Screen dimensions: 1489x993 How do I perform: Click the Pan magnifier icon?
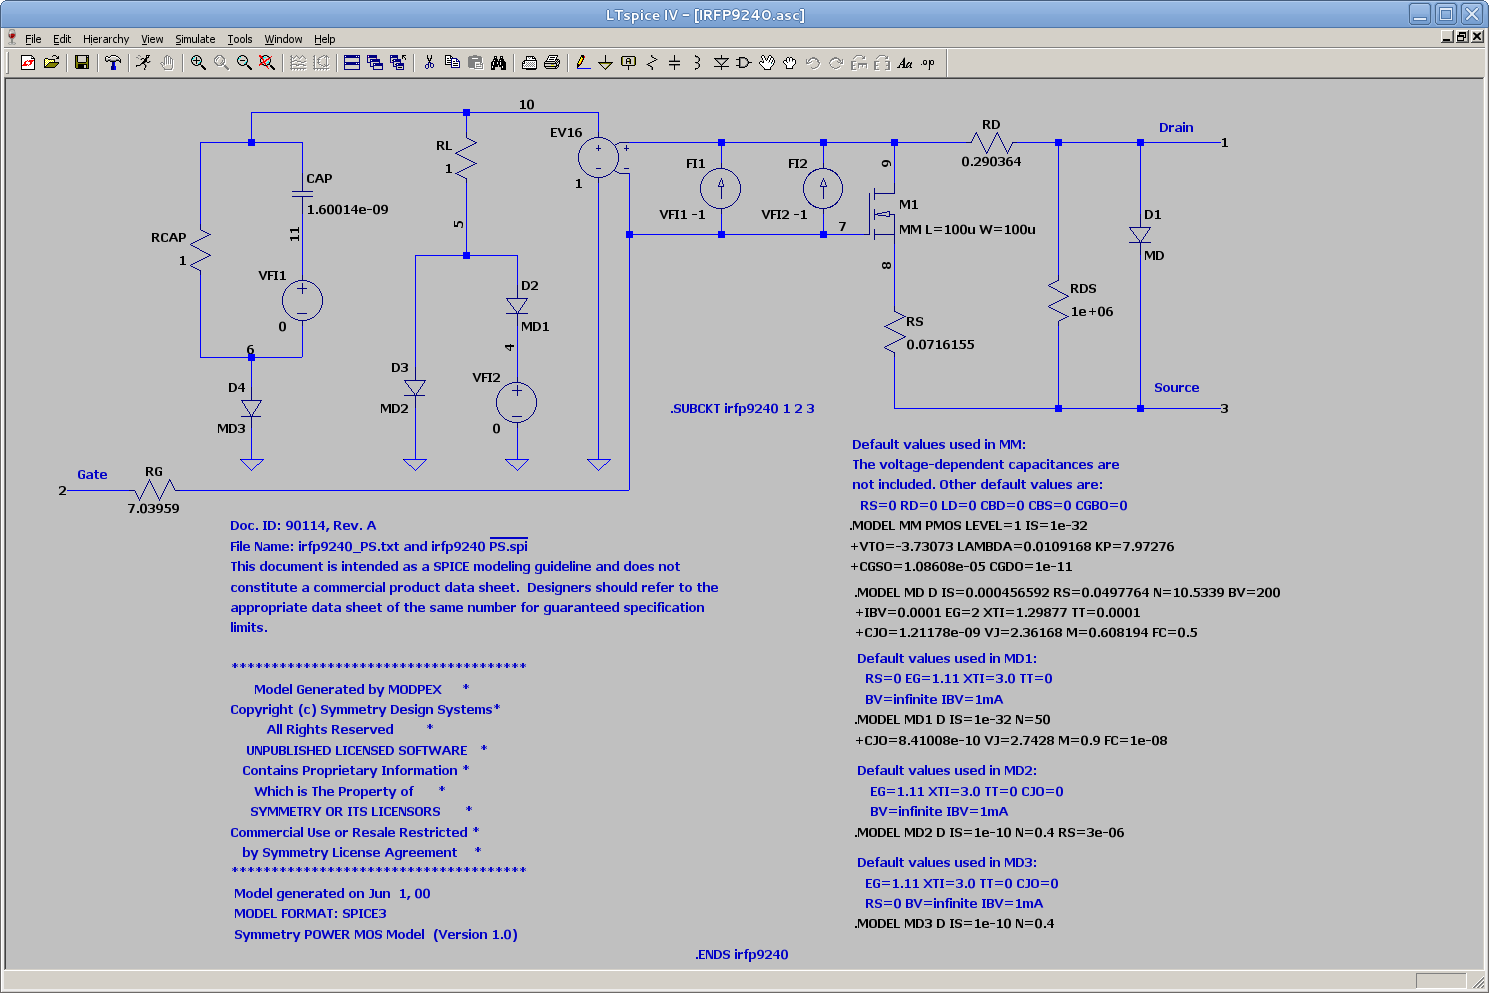point(221,63)
